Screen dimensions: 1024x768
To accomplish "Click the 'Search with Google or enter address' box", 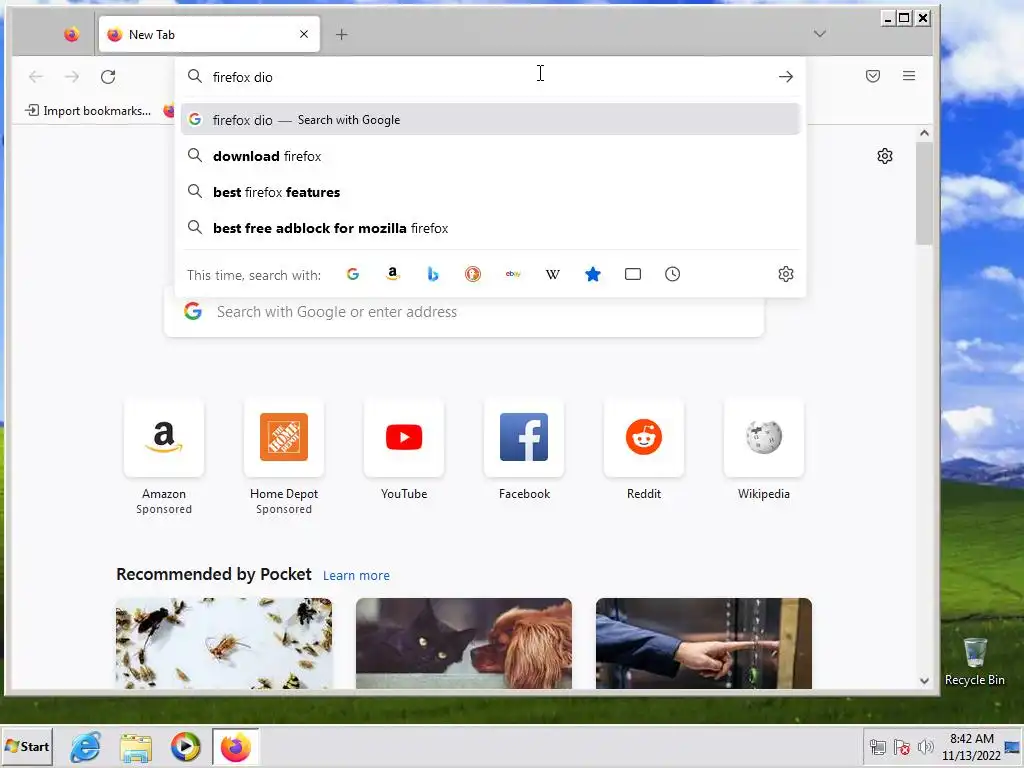I will coord(464,312).
